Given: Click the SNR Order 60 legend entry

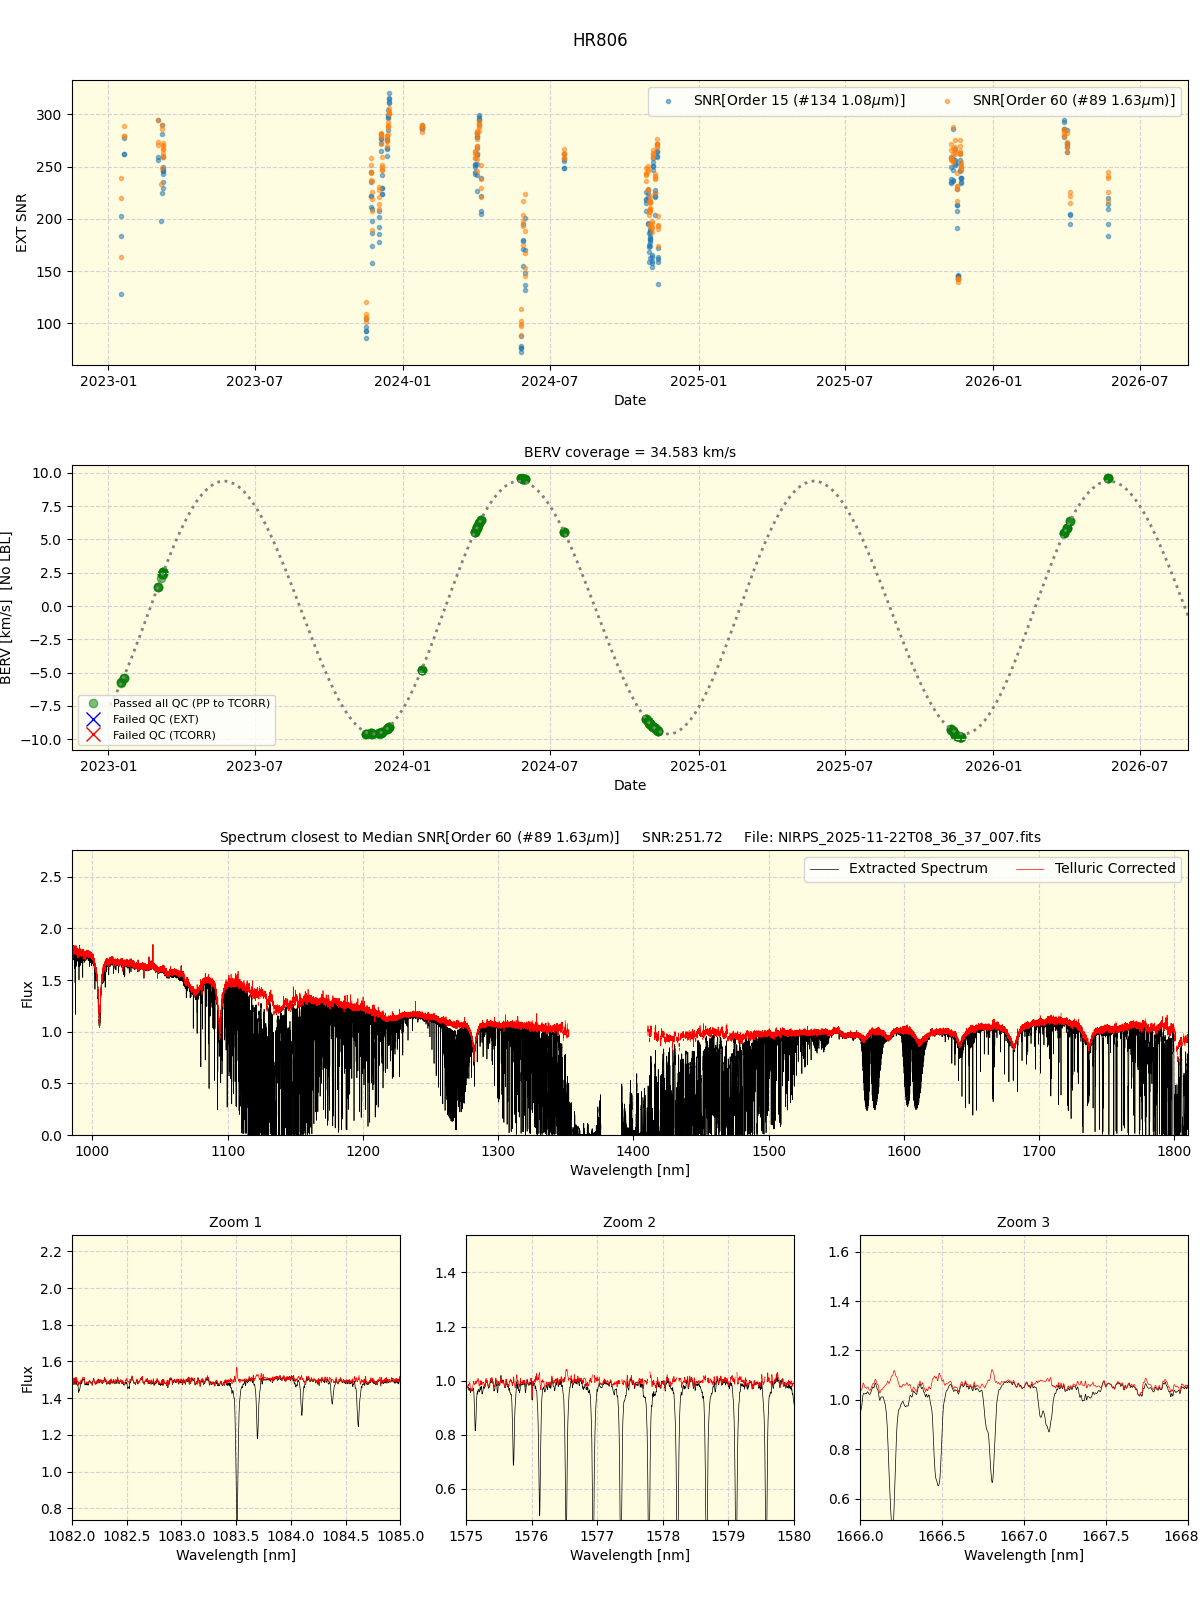Looking at the screenshot, I should coord(1074,101).
